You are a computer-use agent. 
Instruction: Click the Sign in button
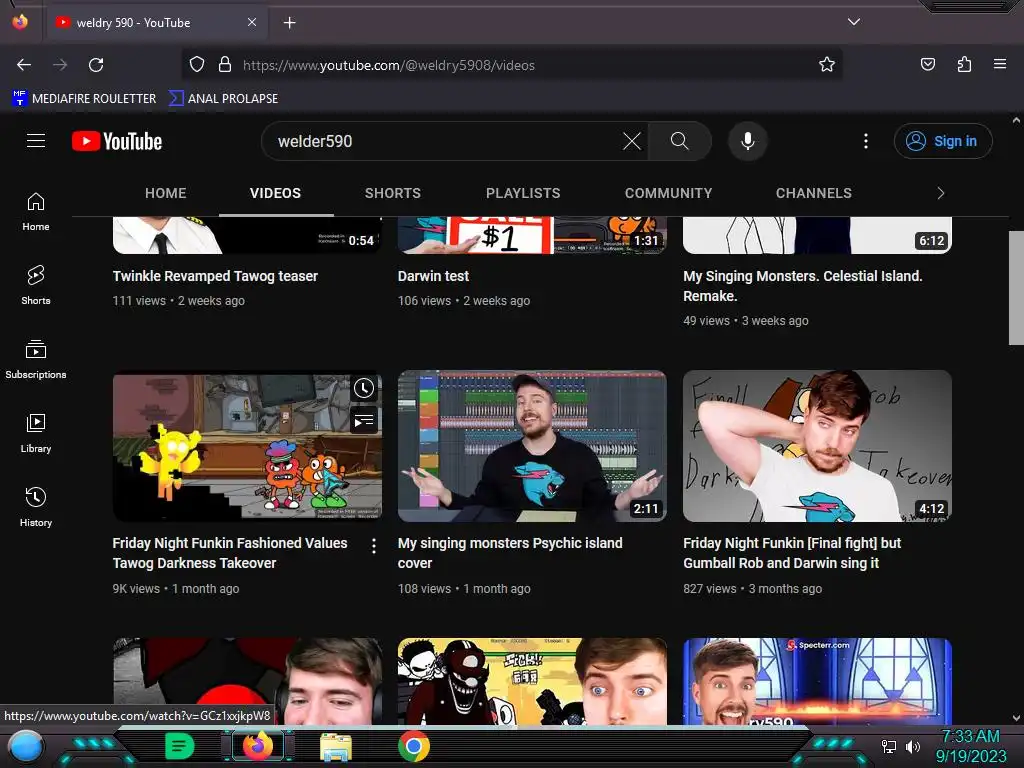942,141
